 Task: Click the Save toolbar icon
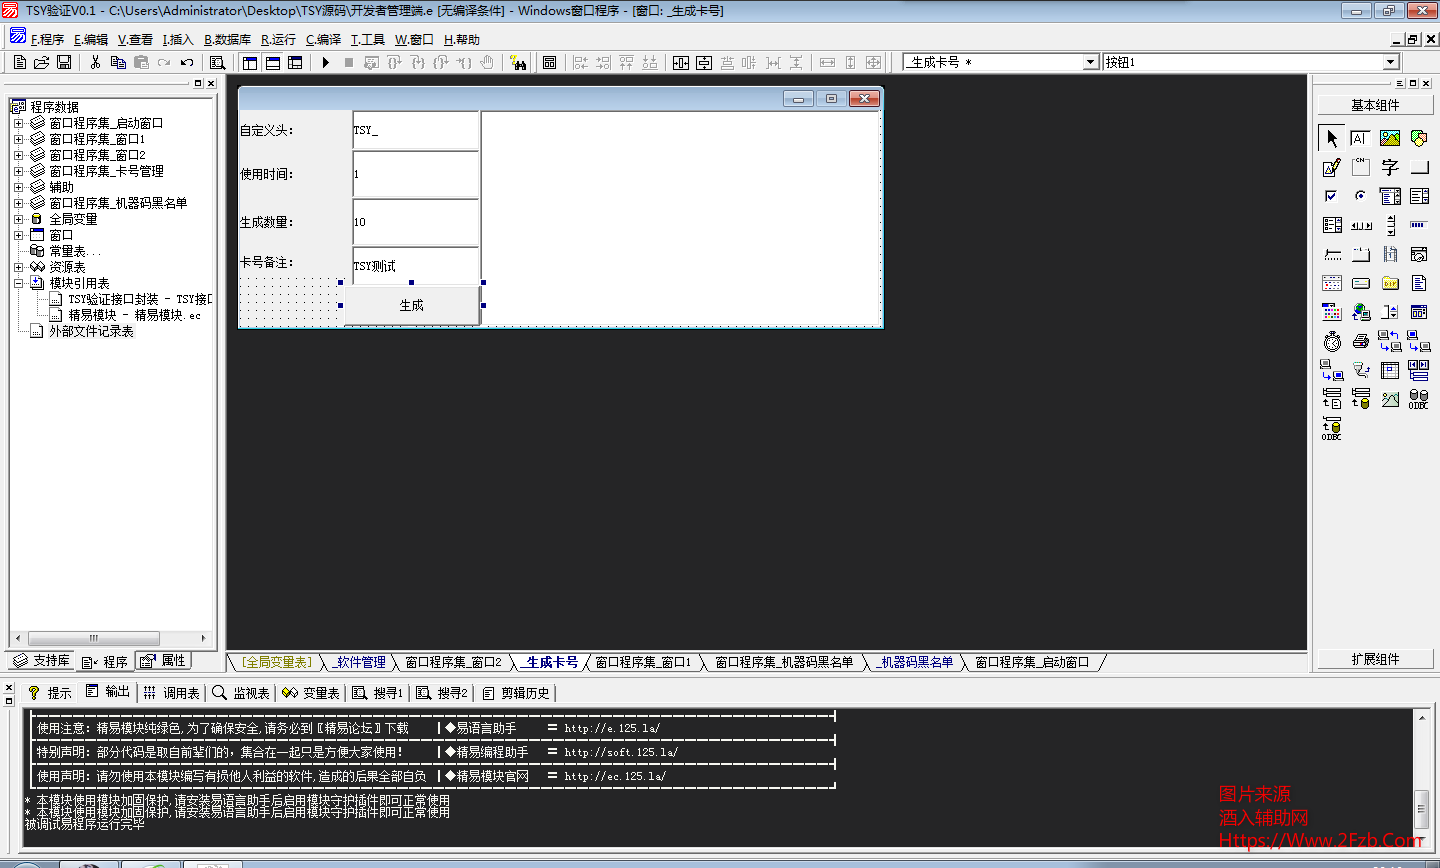[64, 62]
